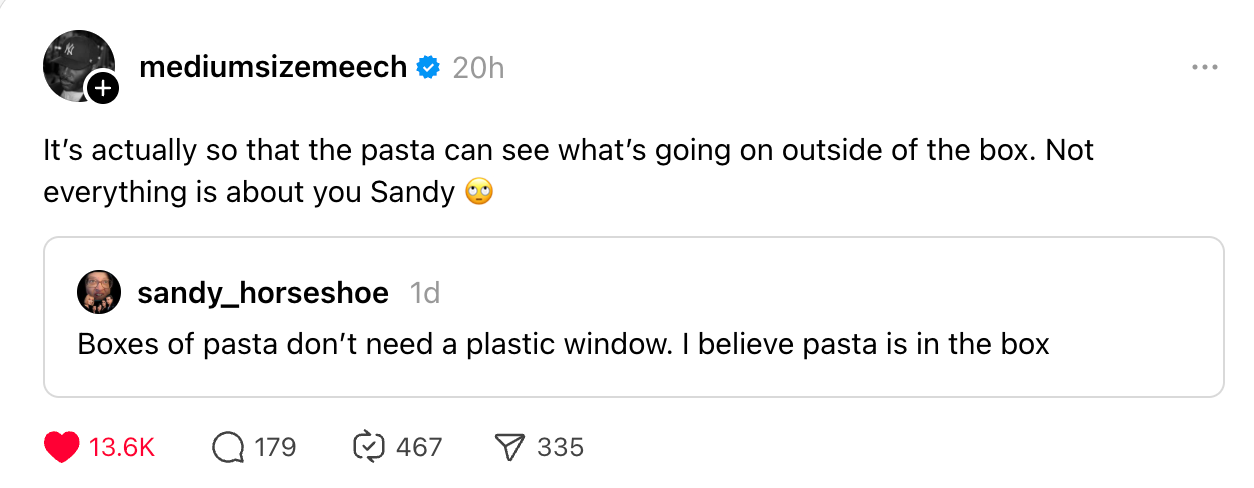
Task: Open the quoted post about pasta boxes
Action: click(x=634, y=317)
